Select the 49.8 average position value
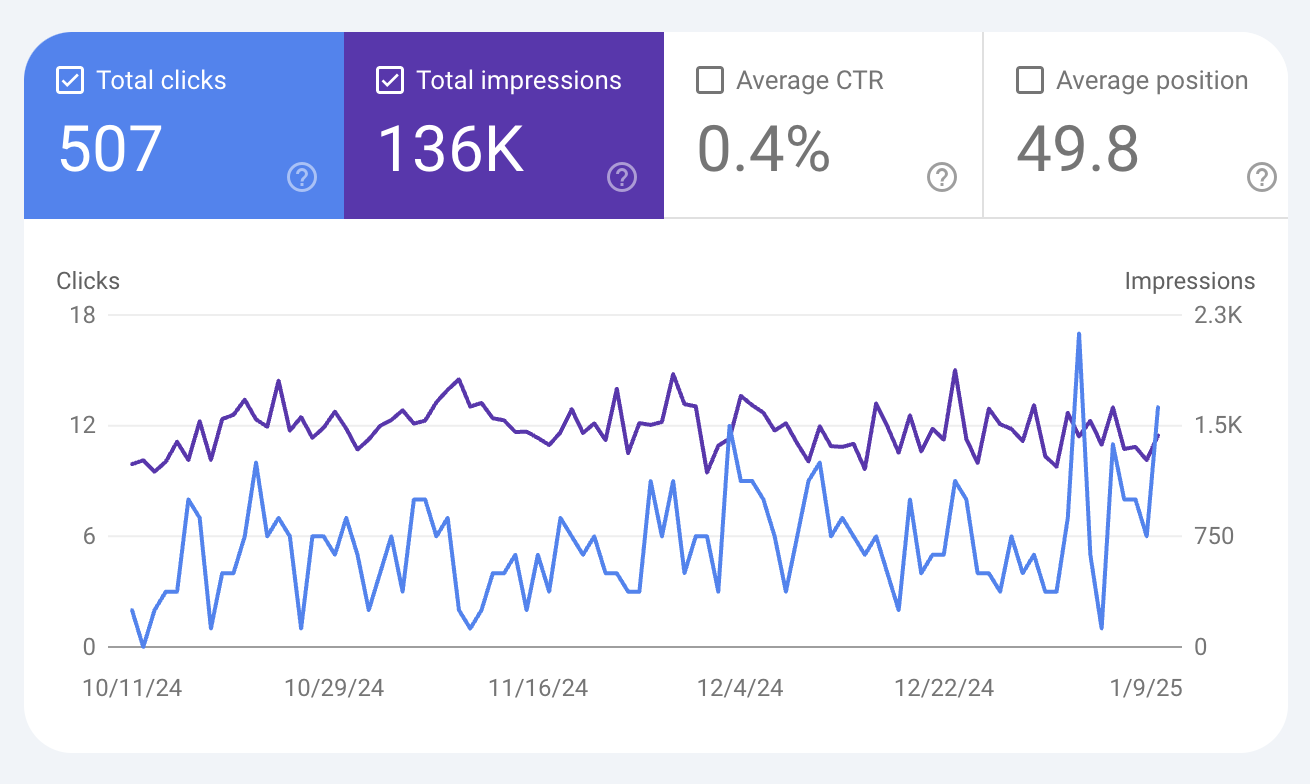 [1078, 149]
